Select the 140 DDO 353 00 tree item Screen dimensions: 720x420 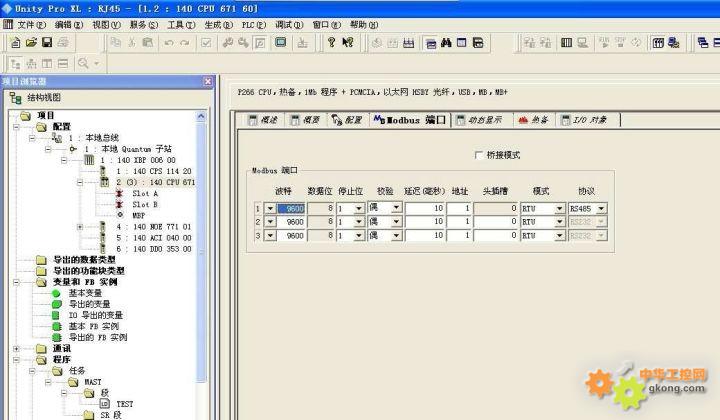(153, 249)
